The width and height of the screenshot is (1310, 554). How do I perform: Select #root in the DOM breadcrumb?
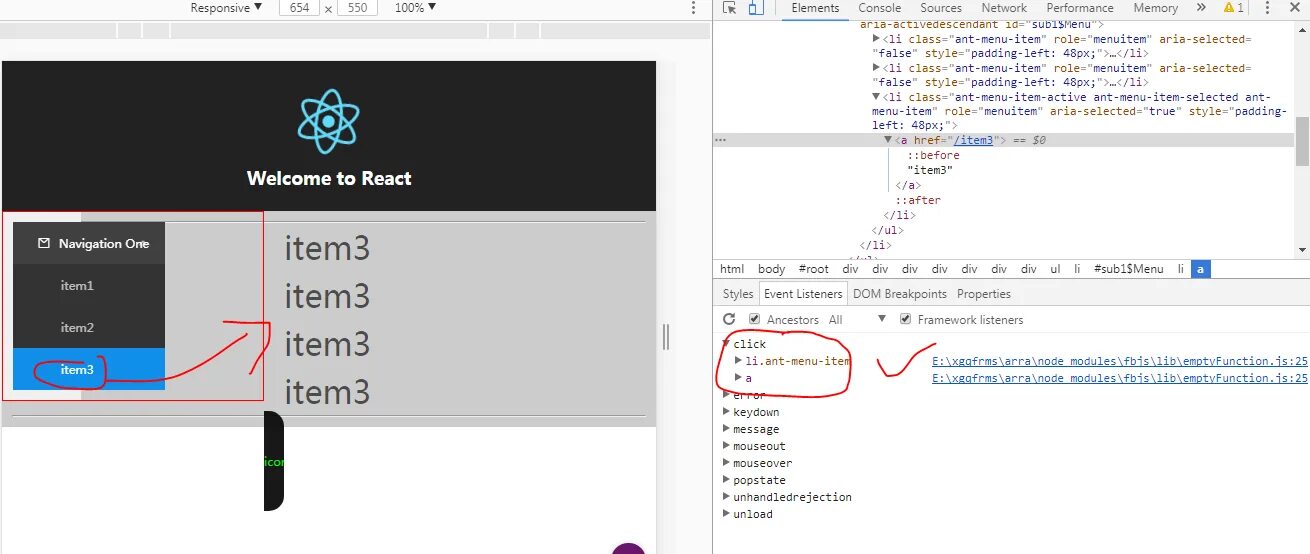[x=814, y=269]
